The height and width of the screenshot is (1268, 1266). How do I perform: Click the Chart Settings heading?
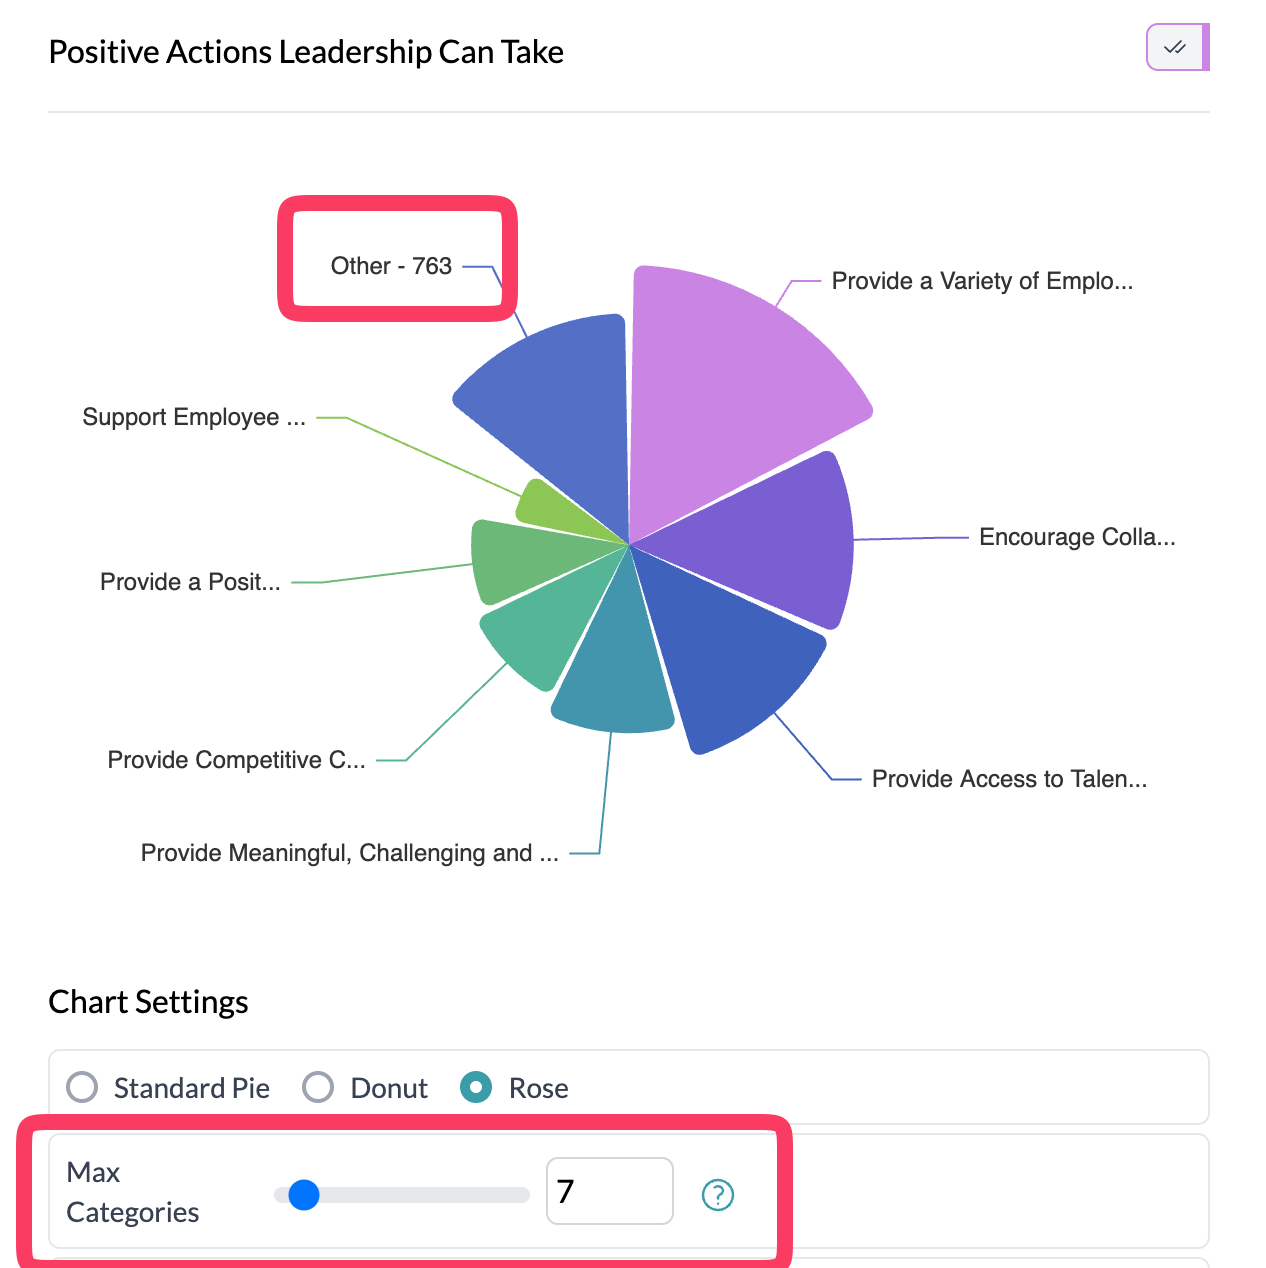(148, 1001)
